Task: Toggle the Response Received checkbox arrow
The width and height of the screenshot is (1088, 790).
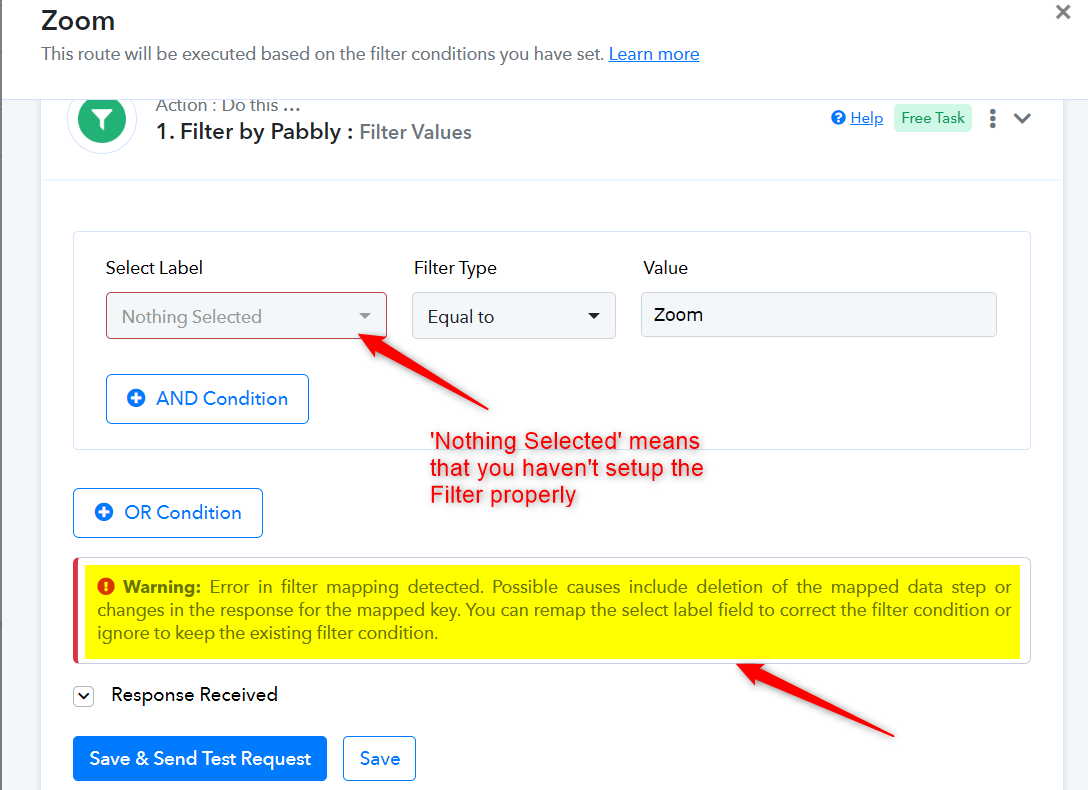Action: point(84,696)
